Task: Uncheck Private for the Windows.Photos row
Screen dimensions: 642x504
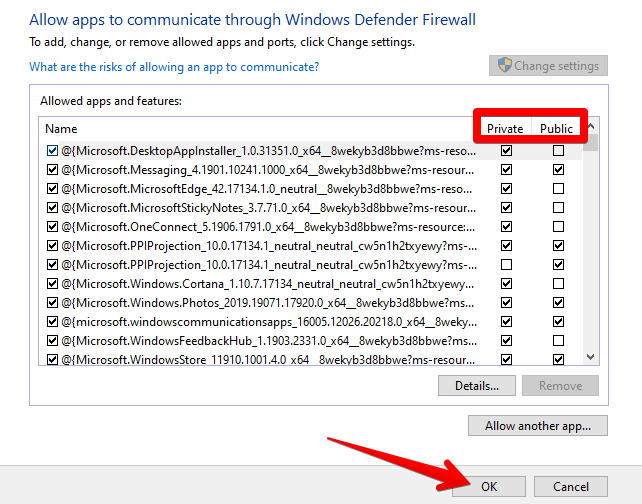Action: [x=506, y=303]
